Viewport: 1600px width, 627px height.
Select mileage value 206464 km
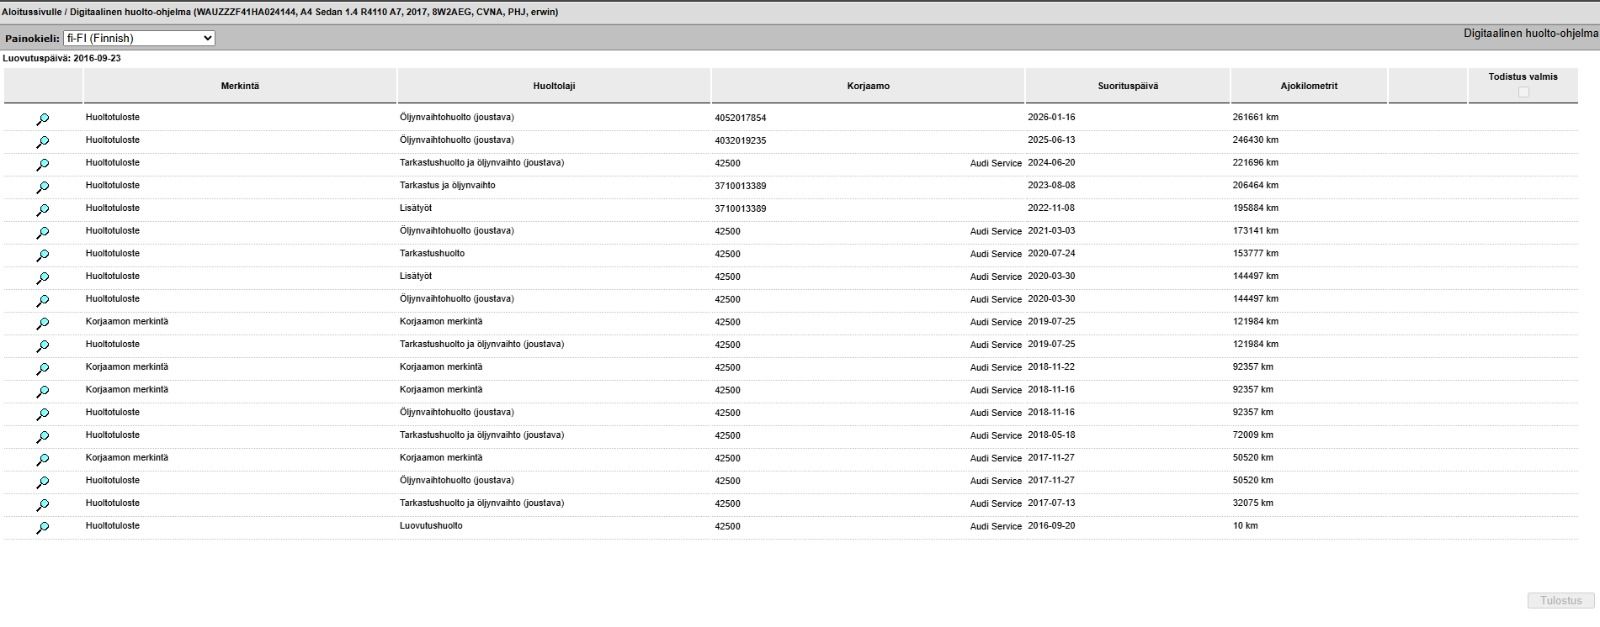[1255, 185]
